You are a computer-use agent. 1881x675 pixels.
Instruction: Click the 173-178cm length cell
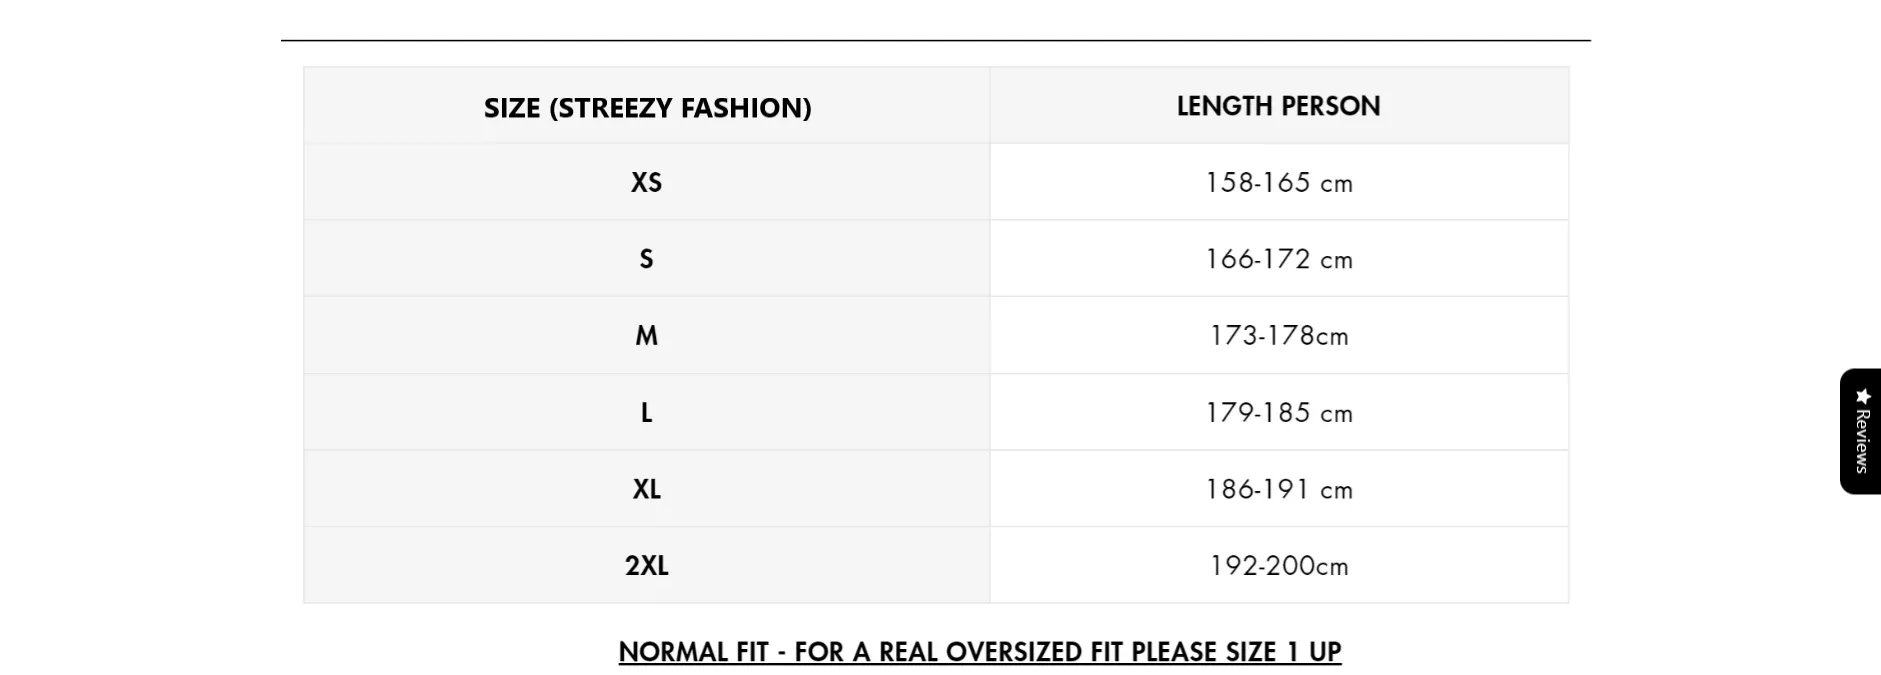pyautogui.click(x=1278, y=336)
